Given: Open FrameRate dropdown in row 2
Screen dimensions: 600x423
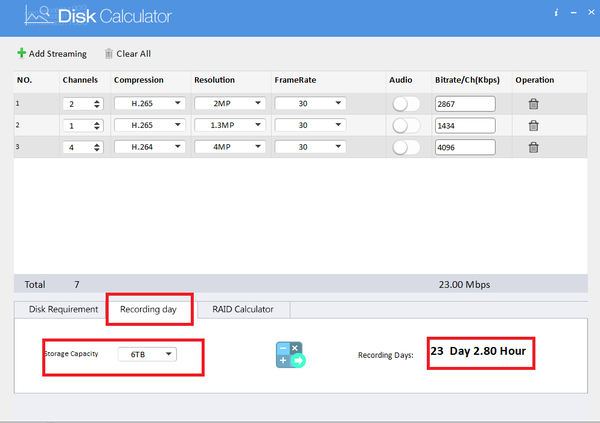Looking at the screenshot, I should (310, 125).
